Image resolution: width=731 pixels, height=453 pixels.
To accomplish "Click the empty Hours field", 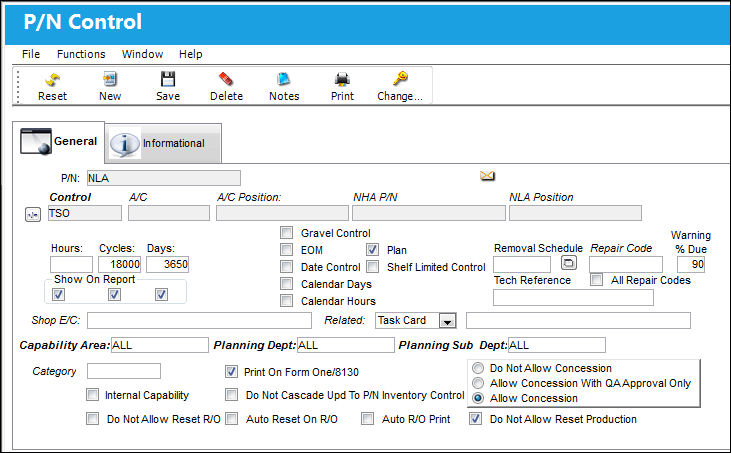I will pos(71,264).
